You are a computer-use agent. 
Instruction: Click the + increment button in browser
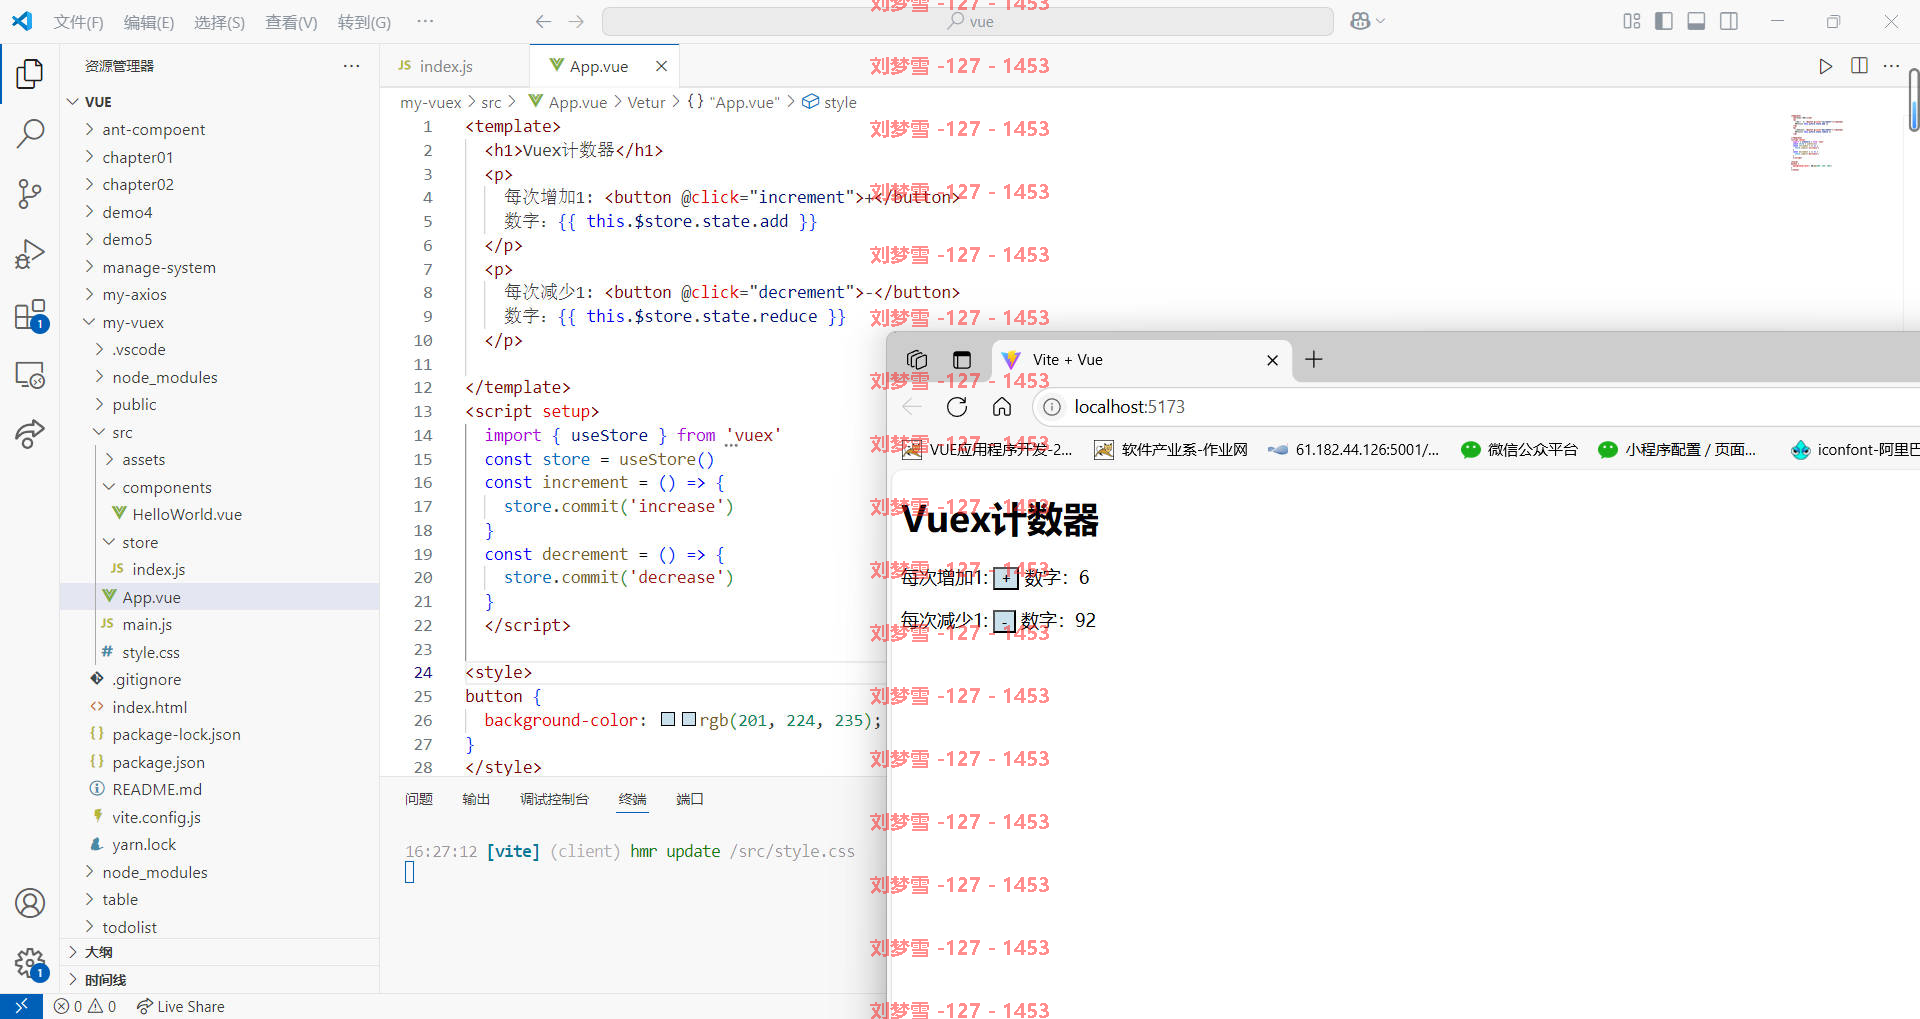point(1005,578)
